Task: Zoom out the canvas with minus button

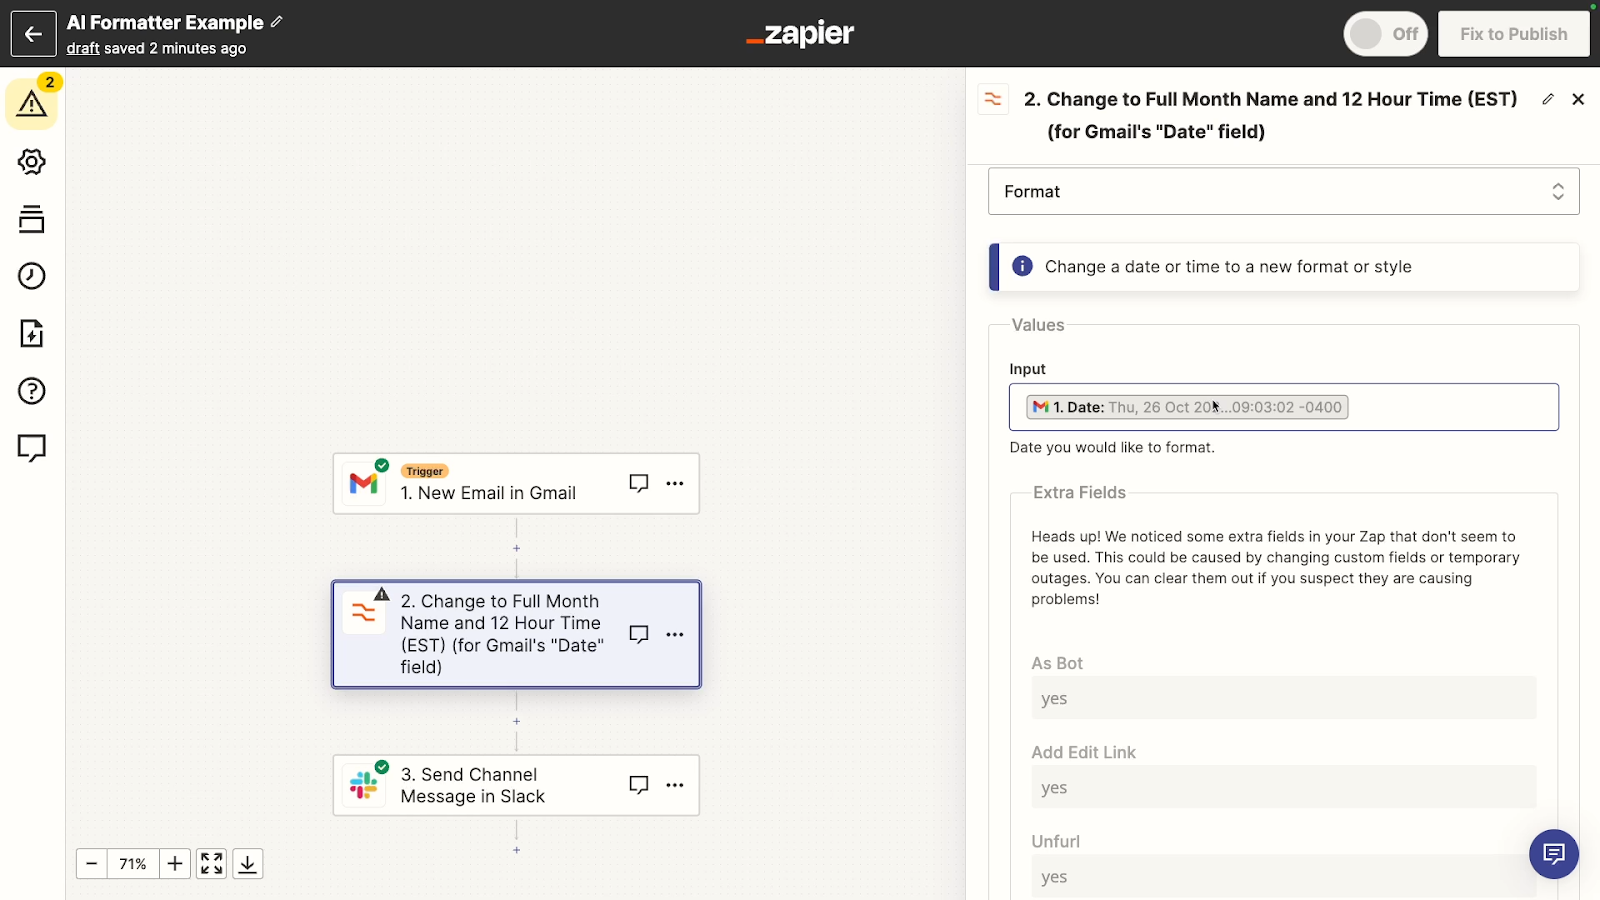Action: pos(92,864)
